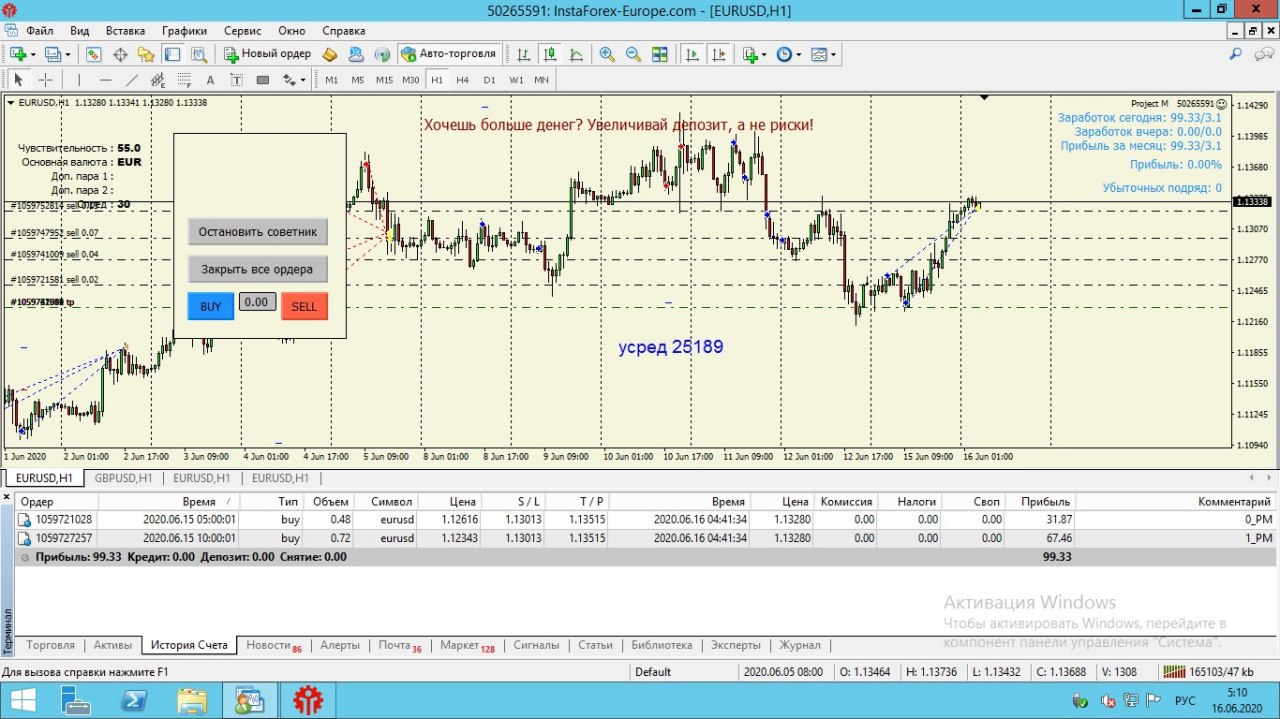Open the Графики menu

pos(184,31)
